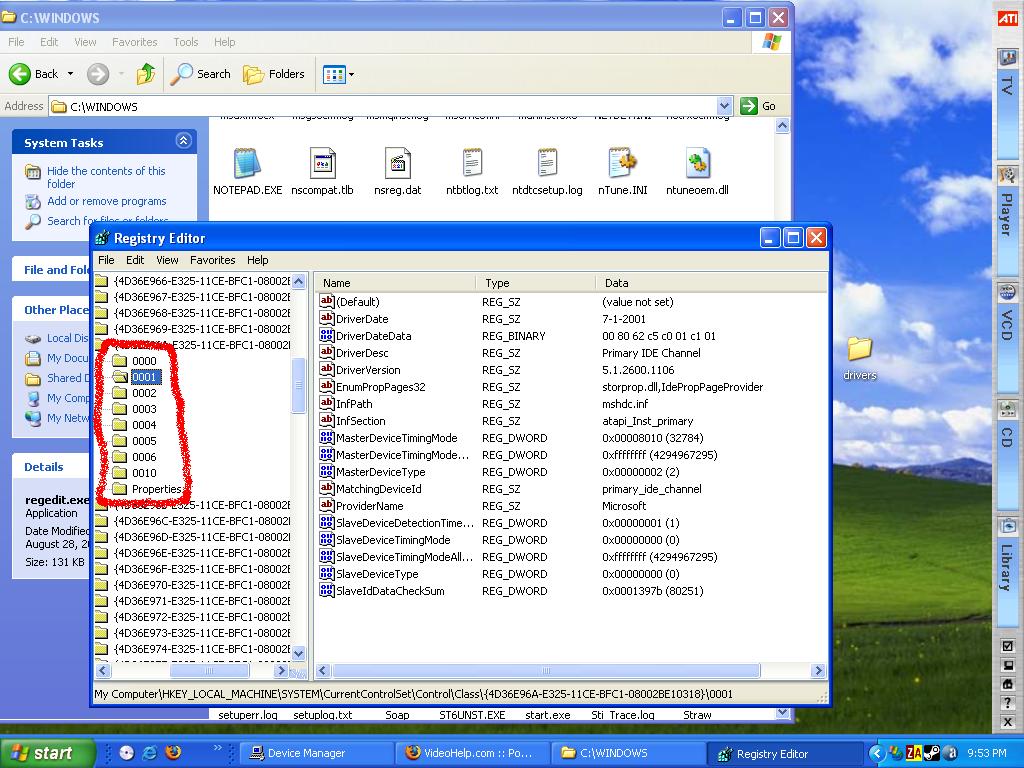Click the 'Add or remove programs' link
The image size is (1024, 768).
pos(106,201)
